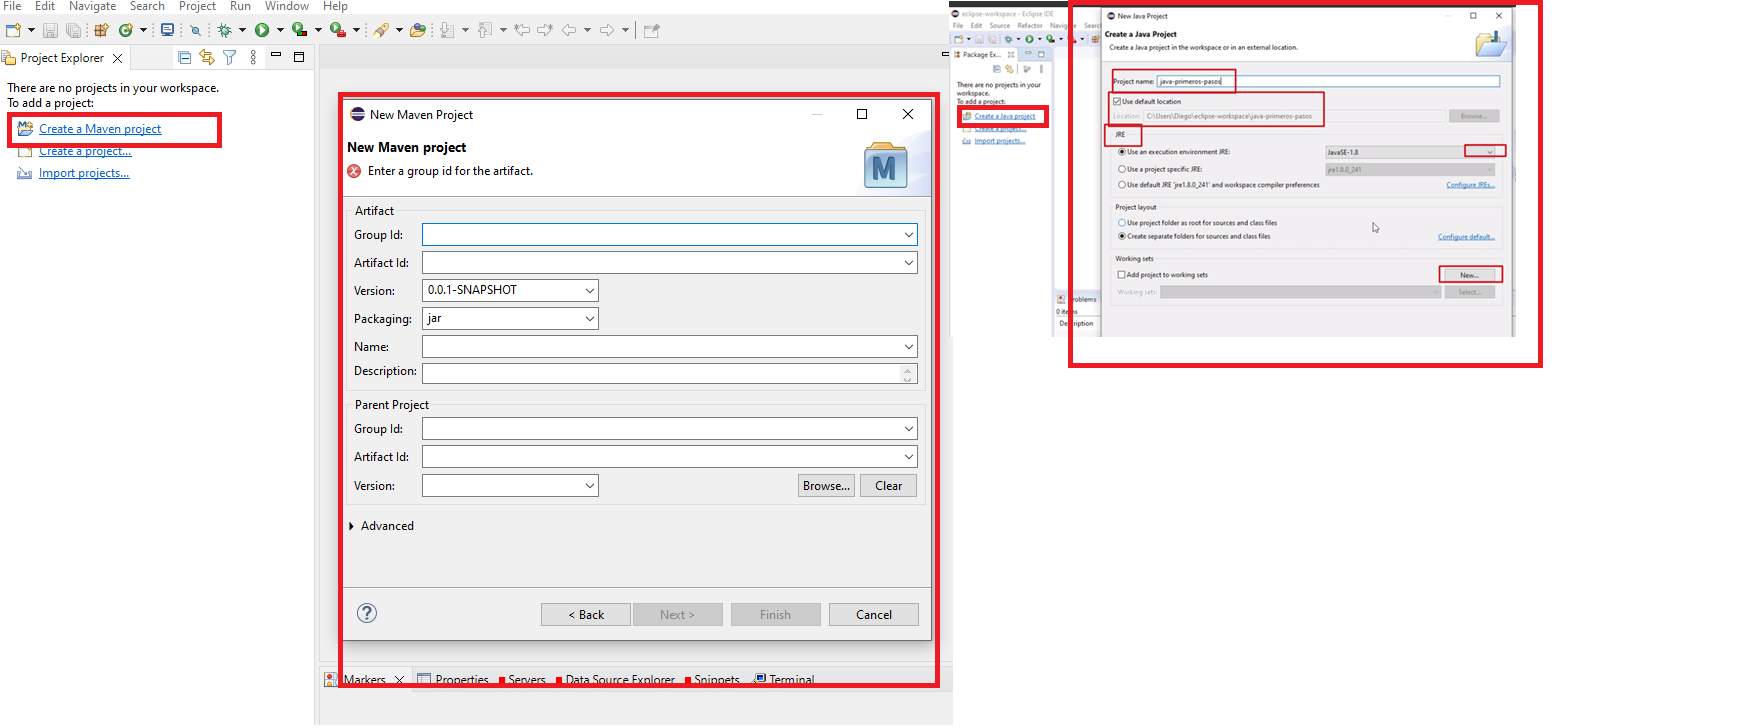Click the Browse... button in Parent Project
Image resolution: width=1755 pixels, height=728 pixels.
tap(826, 486)
